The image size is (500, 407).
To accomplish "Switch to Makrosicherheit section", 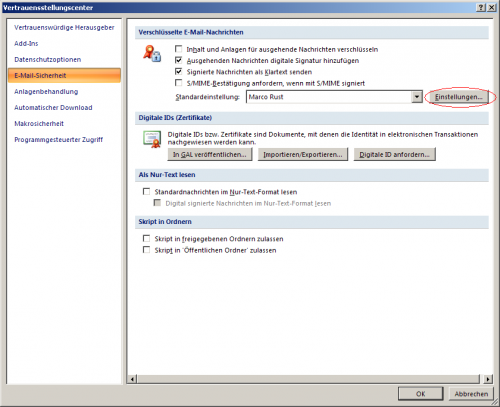I will (39, 124).
